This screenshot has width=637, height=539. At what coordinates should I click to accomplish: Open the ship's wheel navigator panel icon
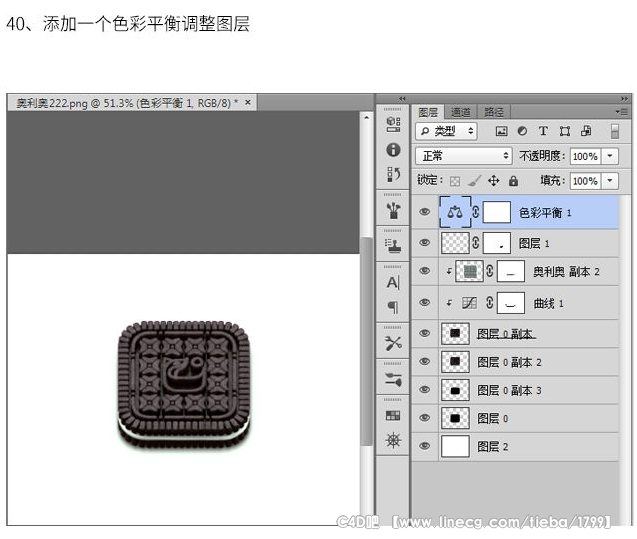393,440
